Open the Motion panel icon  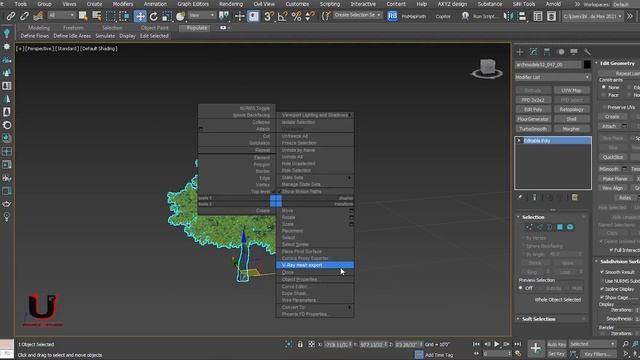tap(561, 52)
